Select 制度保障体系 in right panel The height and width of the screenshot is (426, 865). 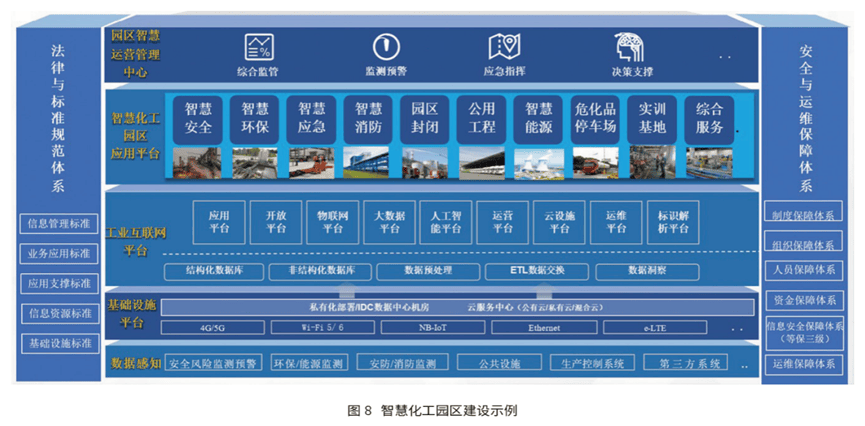click(804, 214)
